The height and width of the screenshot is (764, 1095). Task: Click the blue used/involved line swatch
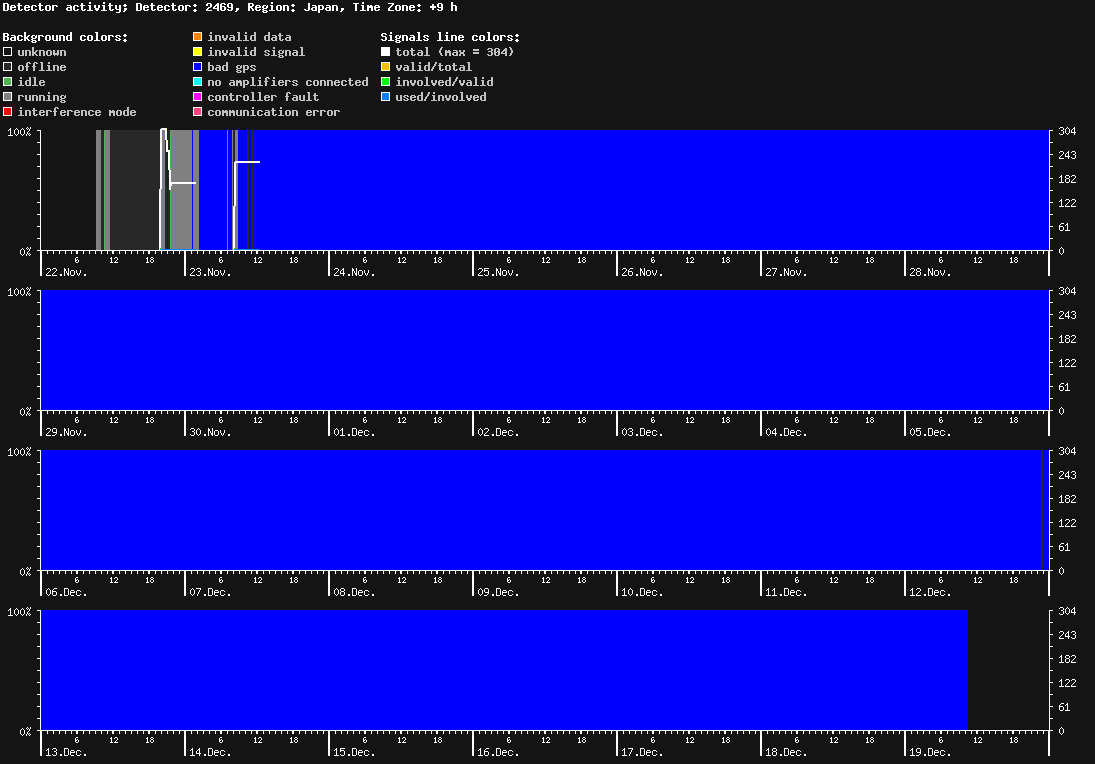click(x=386, y=97)
